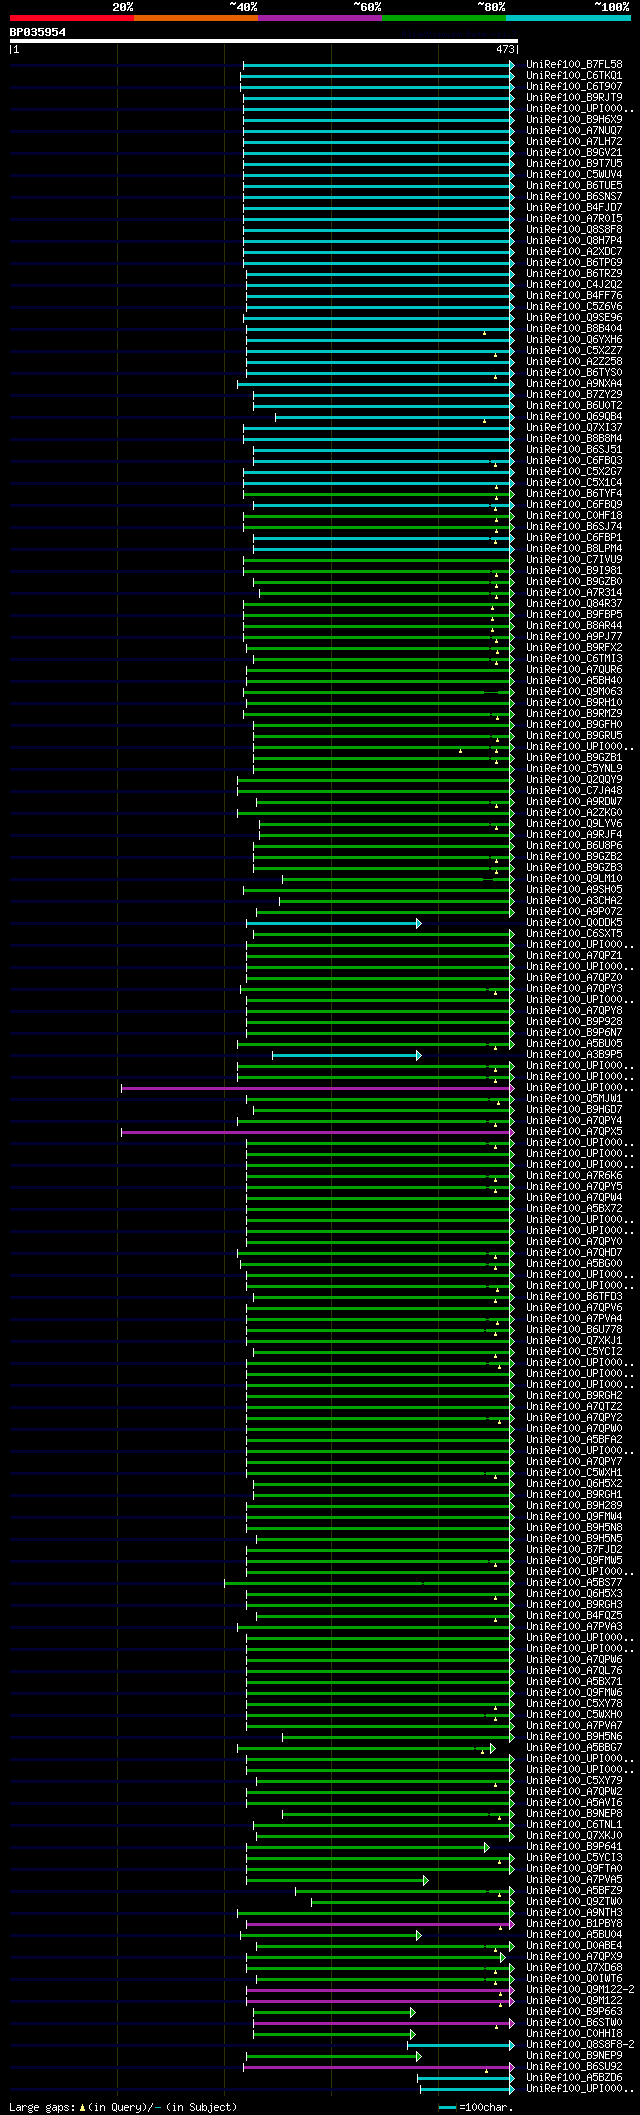Click hit label UniRef100_B6STW0
Viewport: 640px width, 2115px height.
(574, 2022)
